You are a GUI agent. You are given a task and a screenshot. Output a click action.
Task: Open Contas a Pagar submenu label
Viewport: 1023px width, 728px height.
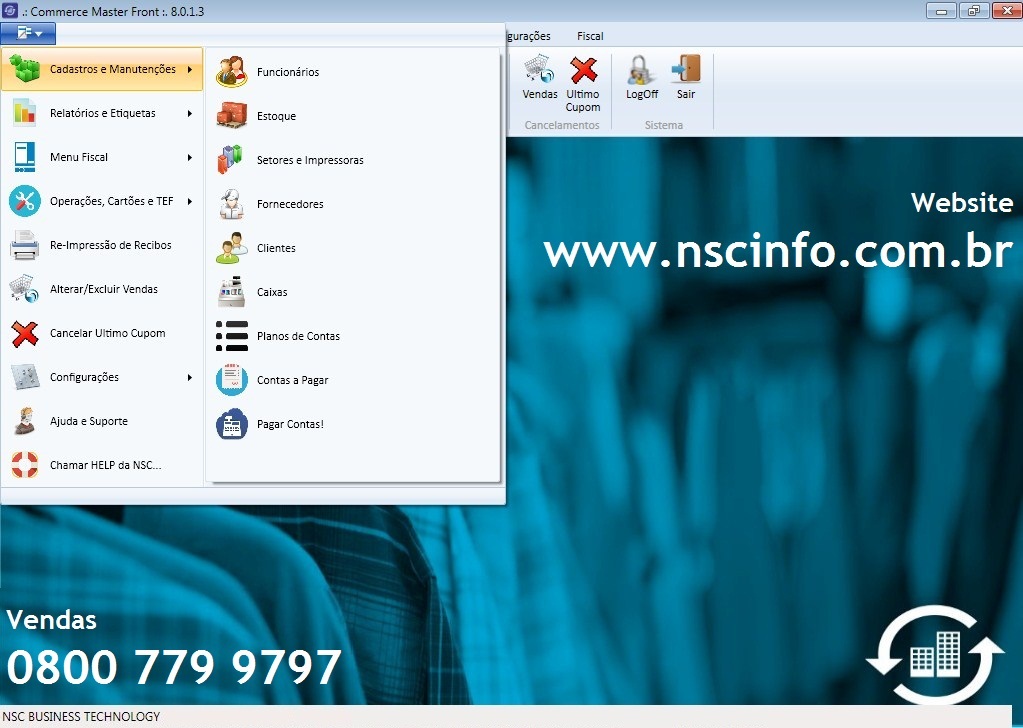292,380
